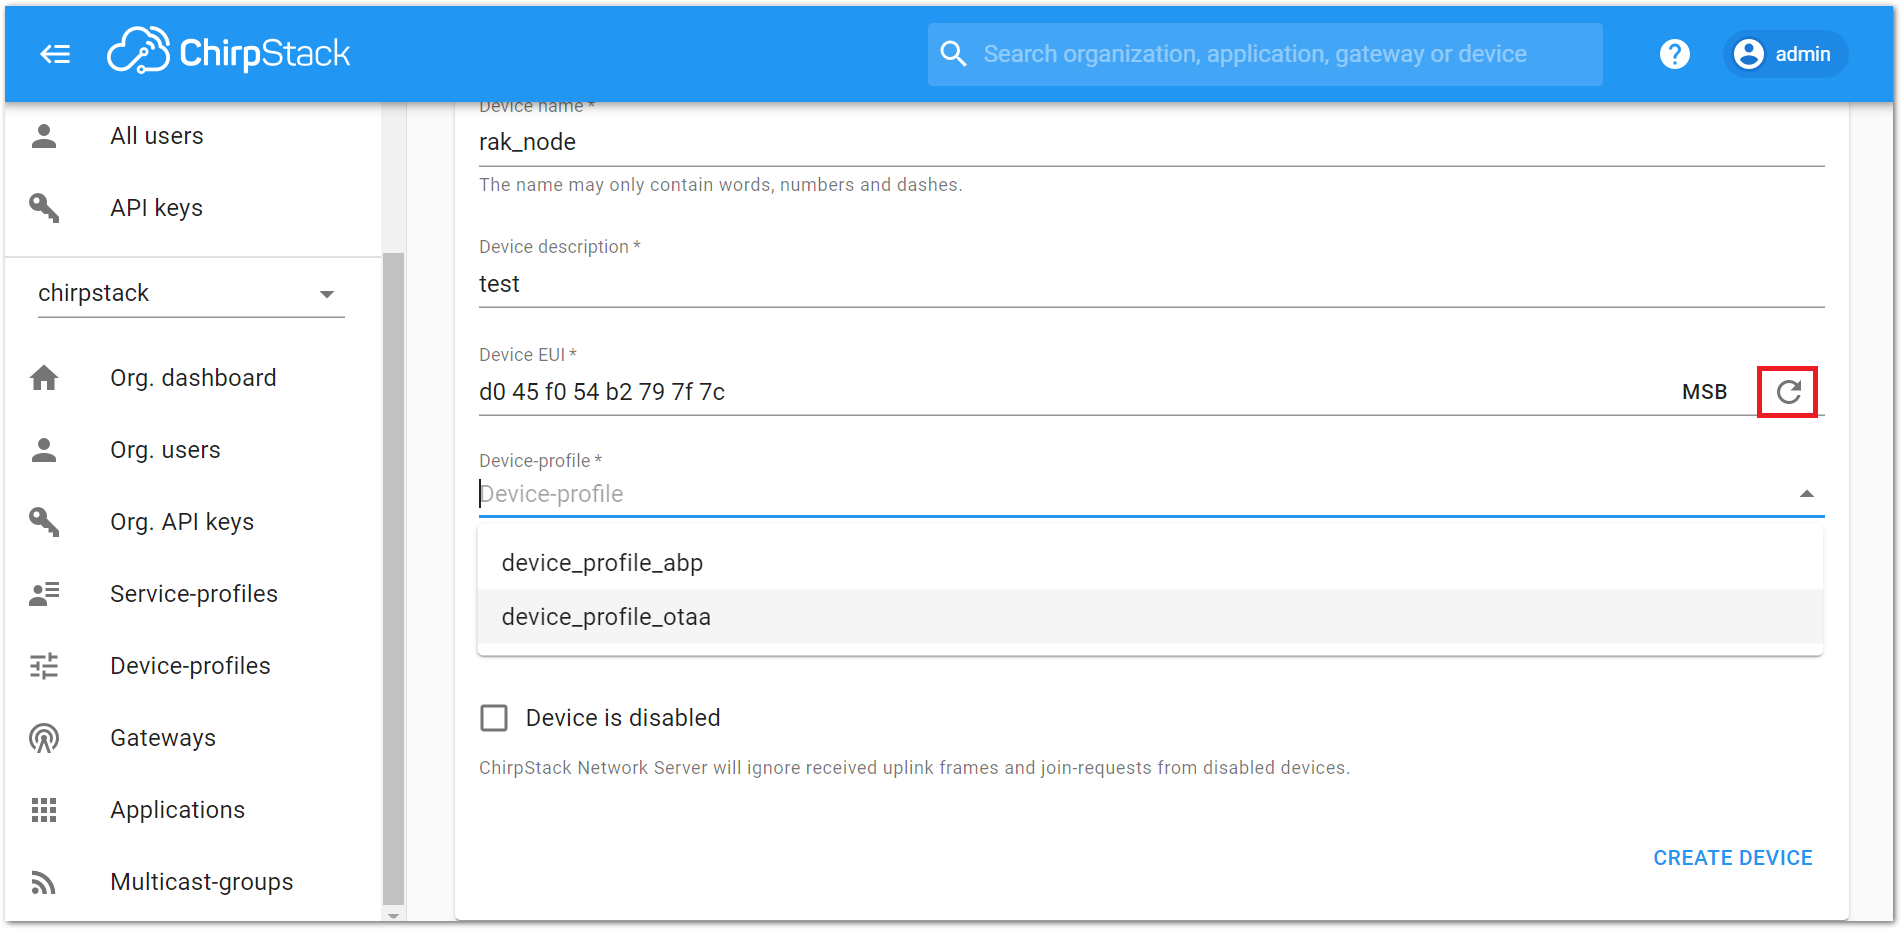Screen dimensions: 1902x930
Task: Collapse the sidebar with the back-arrow icon
Action: tap(55, 54)
